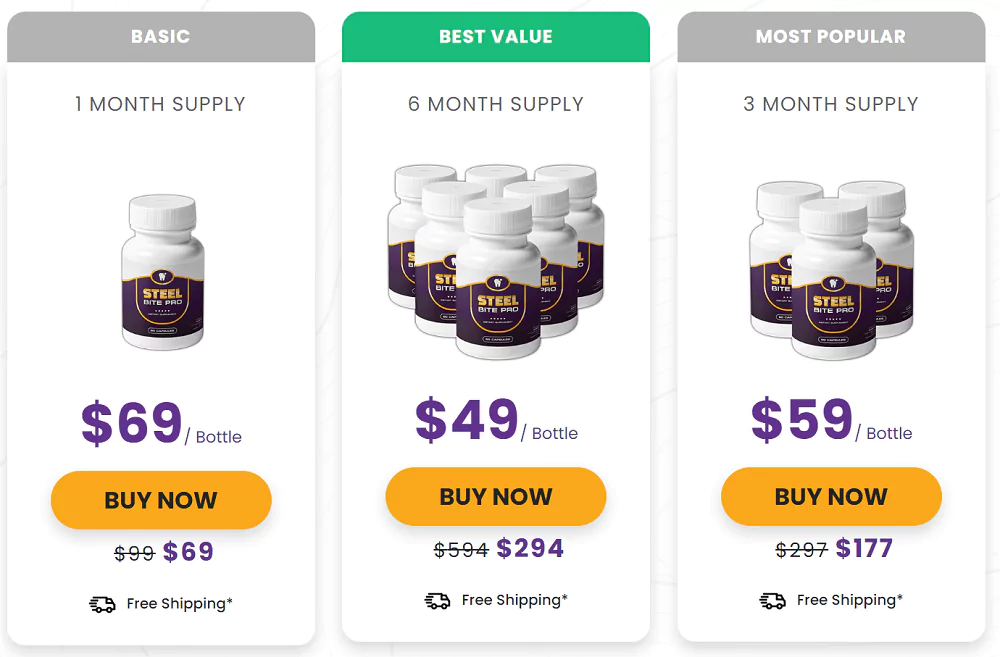Choose the green BEST VALUE header

(496, 36)
